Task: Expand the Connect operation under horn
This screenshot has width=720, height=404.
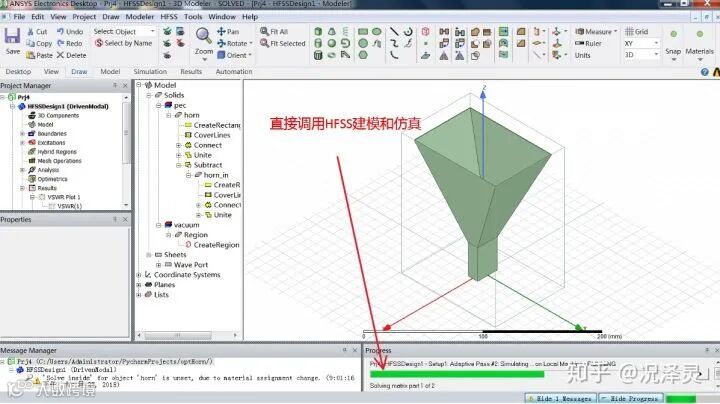Action: pyautogui.click(x=179, y=145)
